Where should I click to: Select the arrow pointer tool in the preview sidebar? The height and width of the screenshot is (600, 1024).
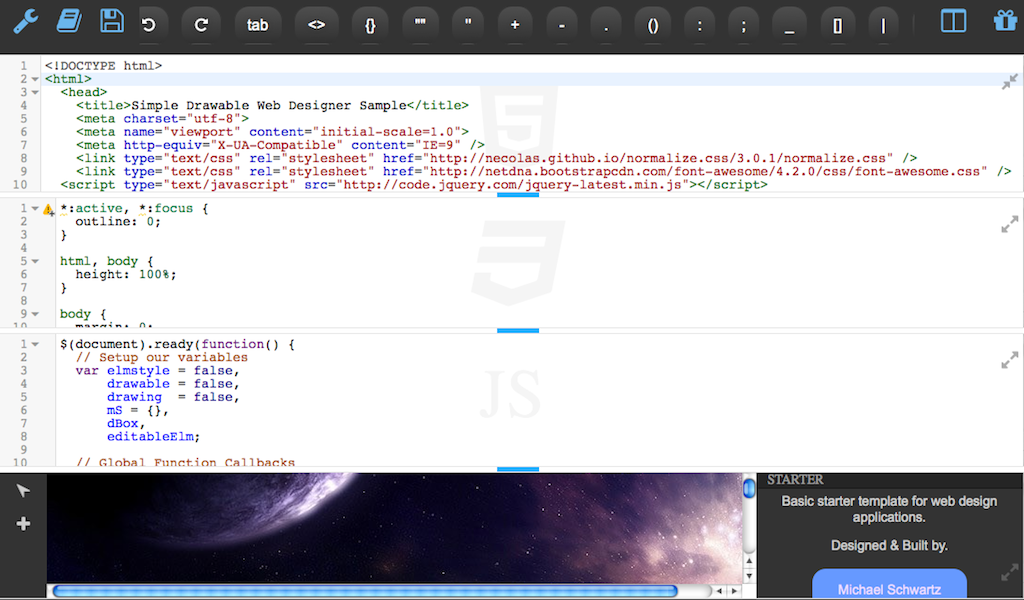click(x=23, y=490)
